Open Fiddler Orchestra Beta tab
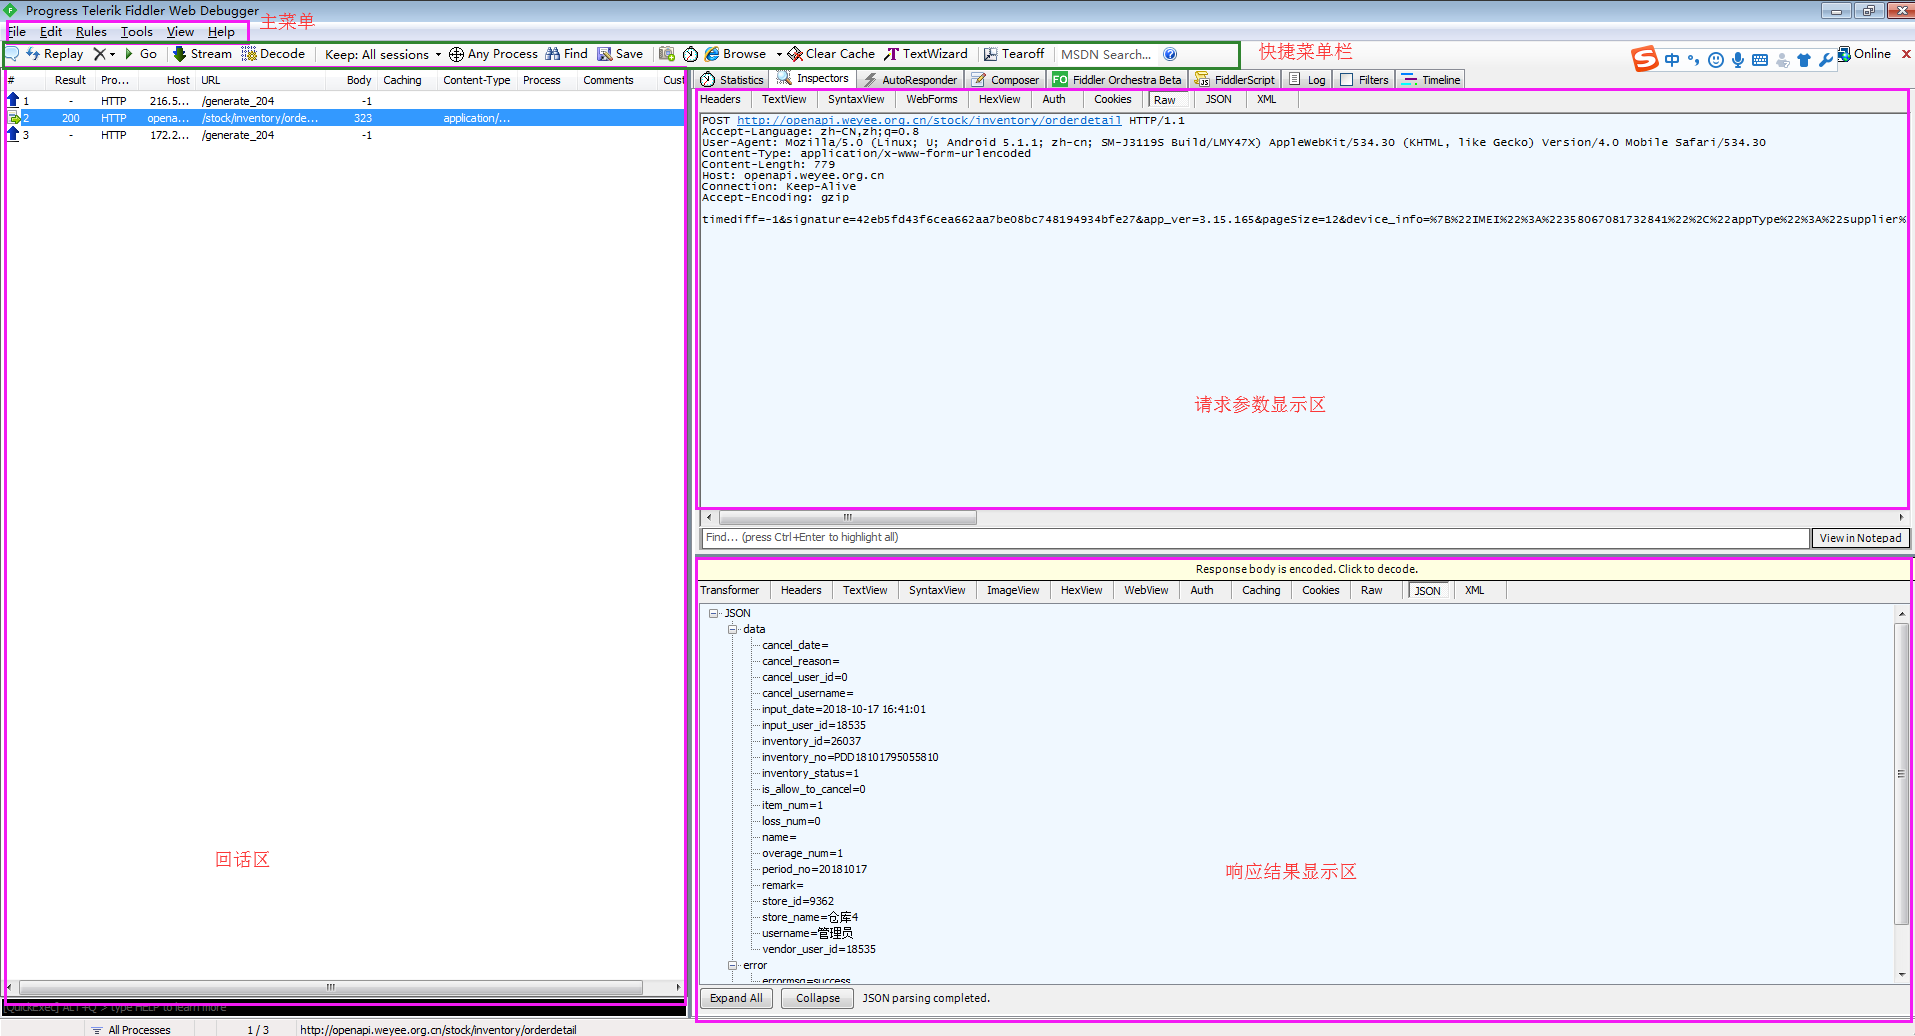The width and height of the screenshot is (1915, 1036). (1117, 80)
